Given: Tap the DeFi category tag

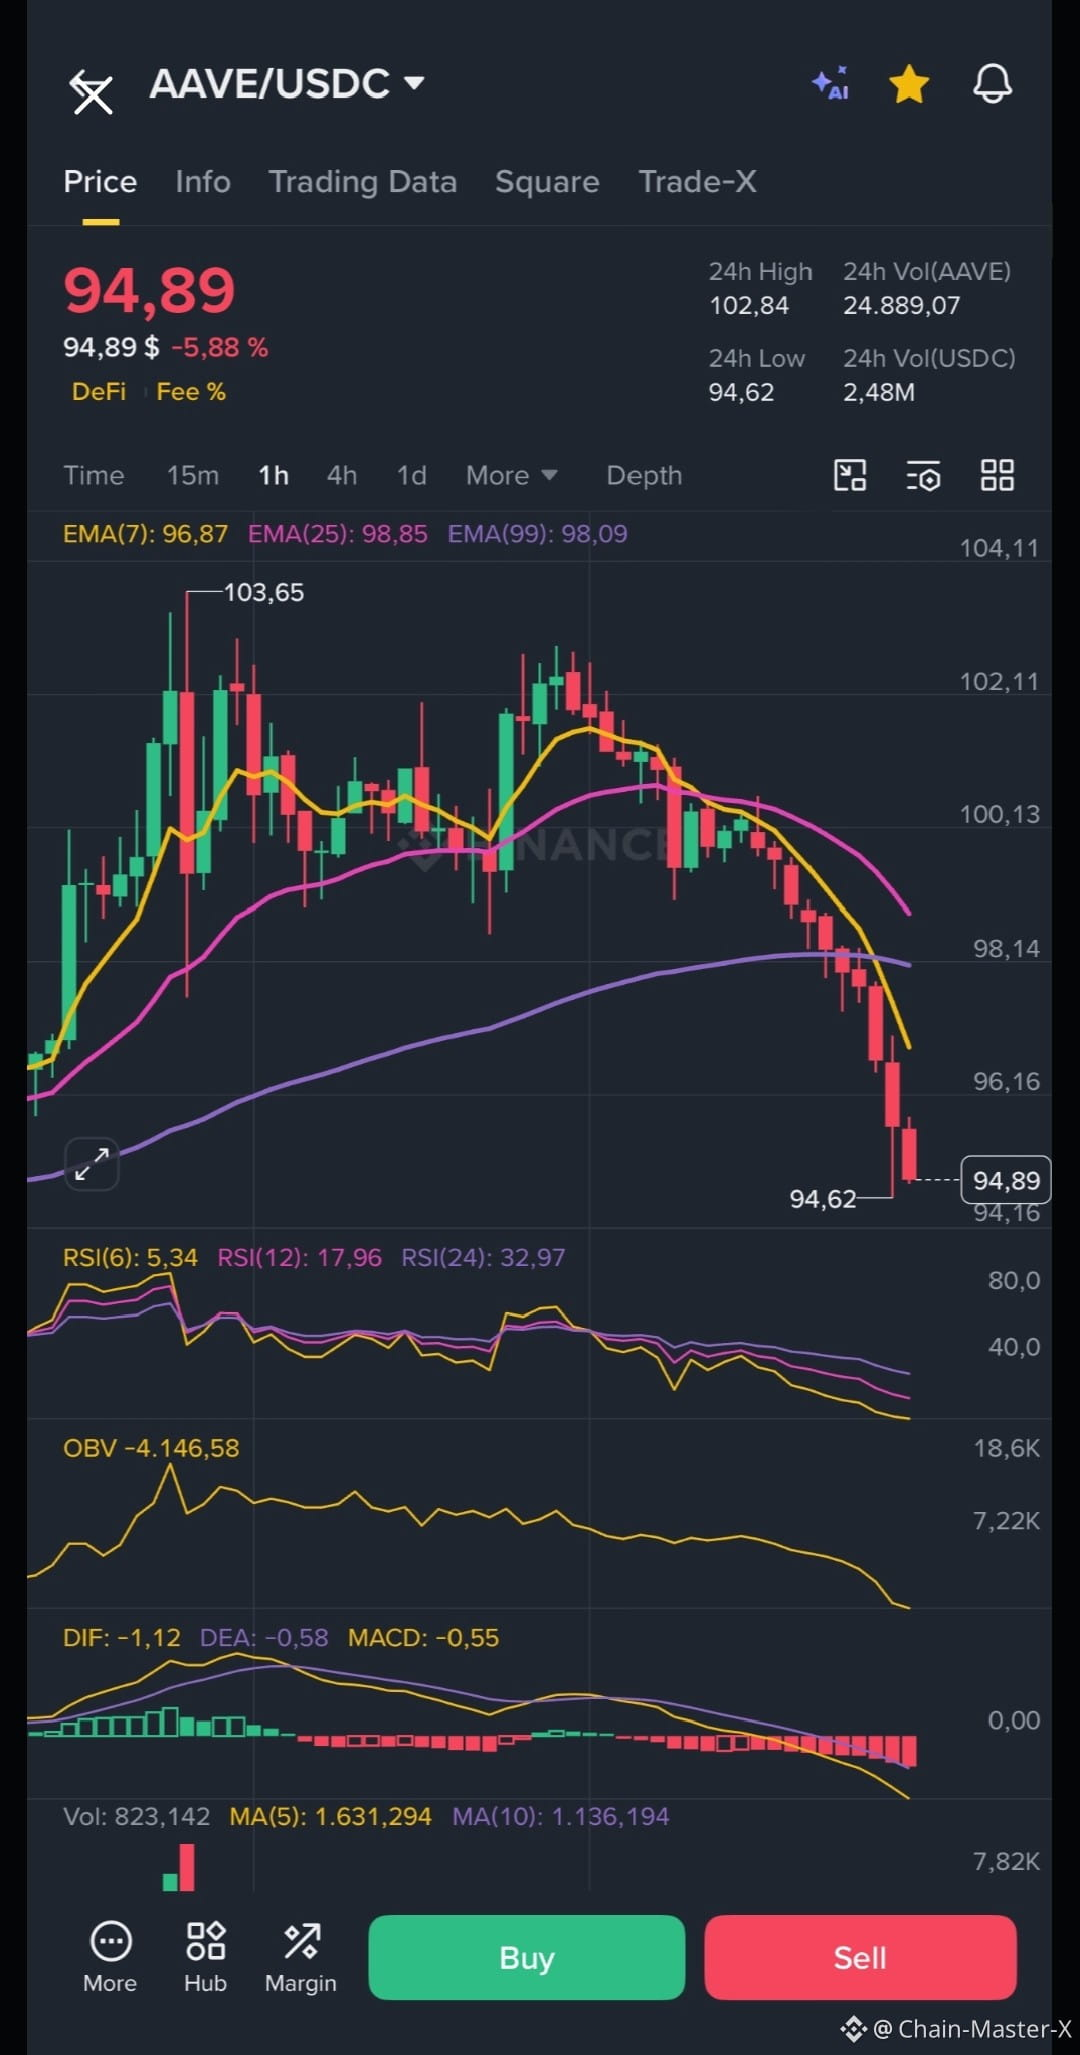Looking at the screenshot, I should pos(99,392).
